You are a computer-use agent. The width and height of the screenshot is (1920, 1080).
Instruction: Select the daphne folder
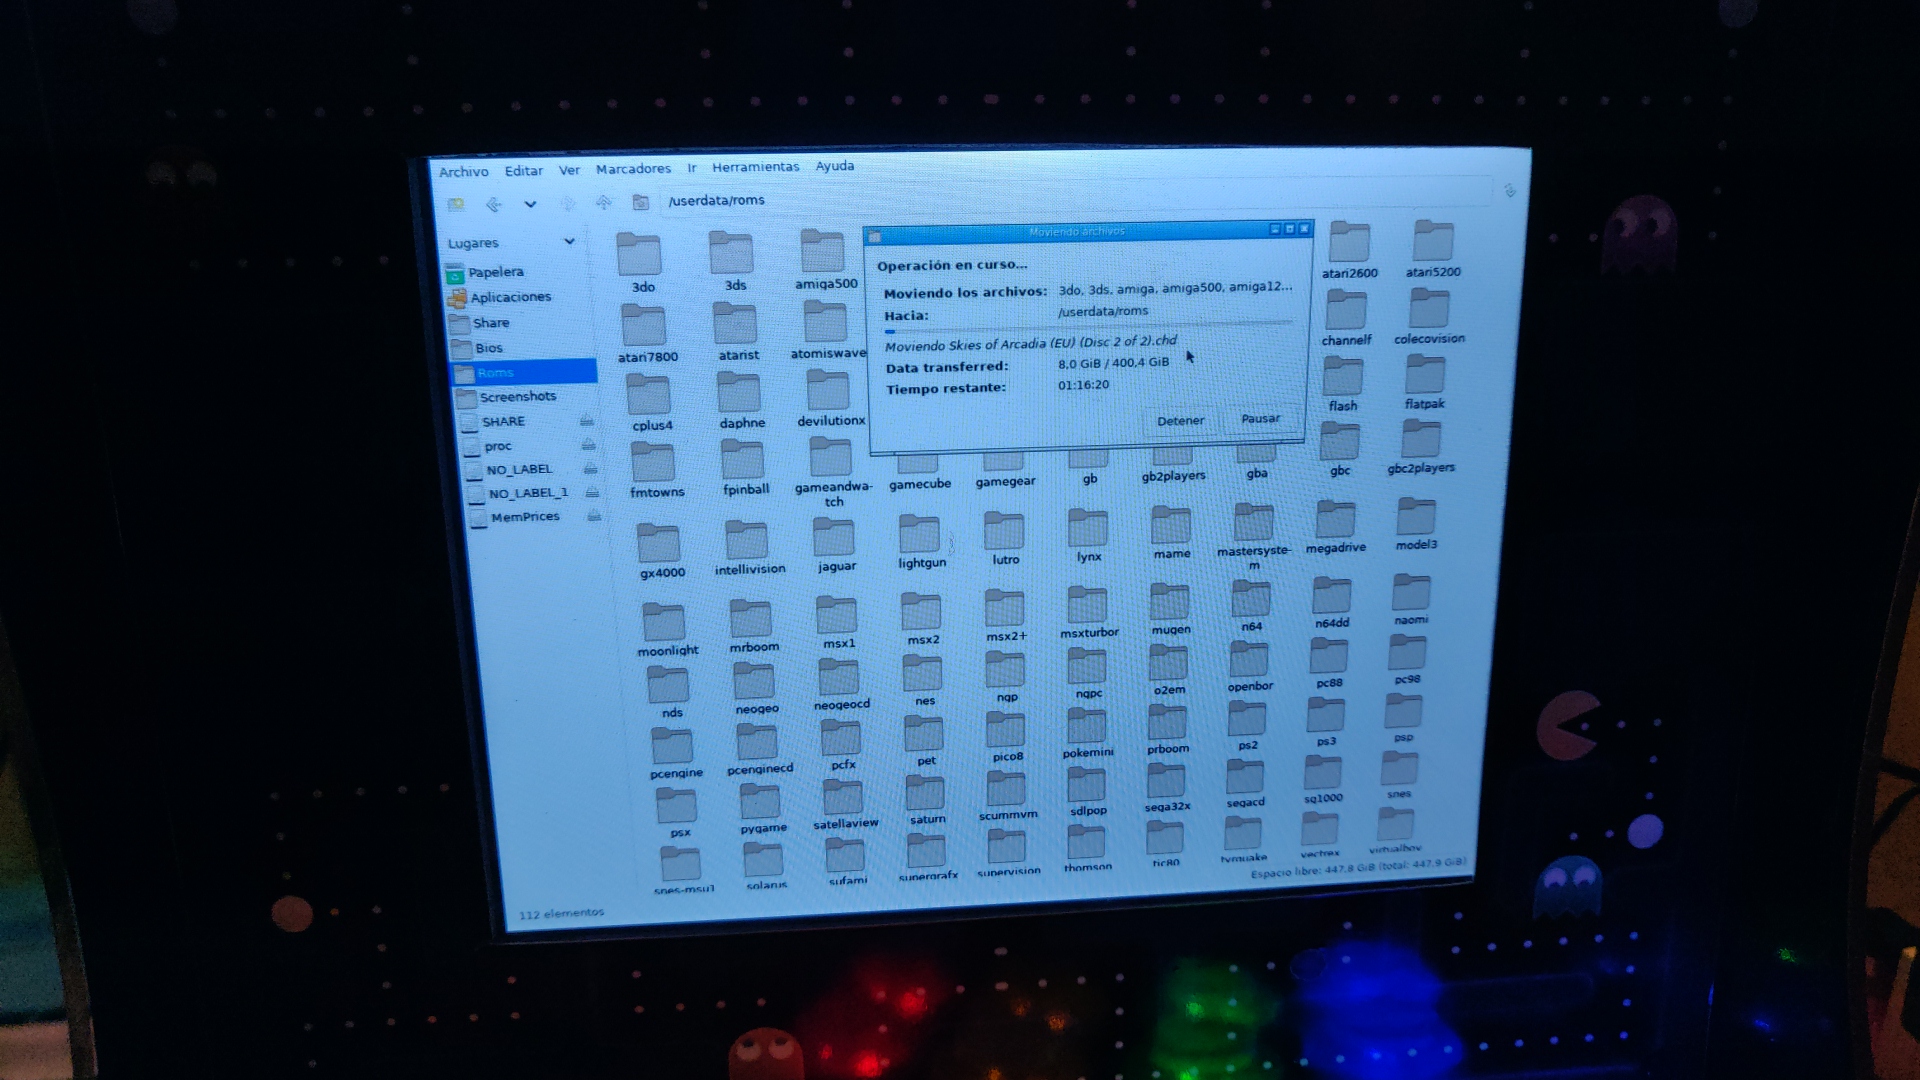point(741,401)
